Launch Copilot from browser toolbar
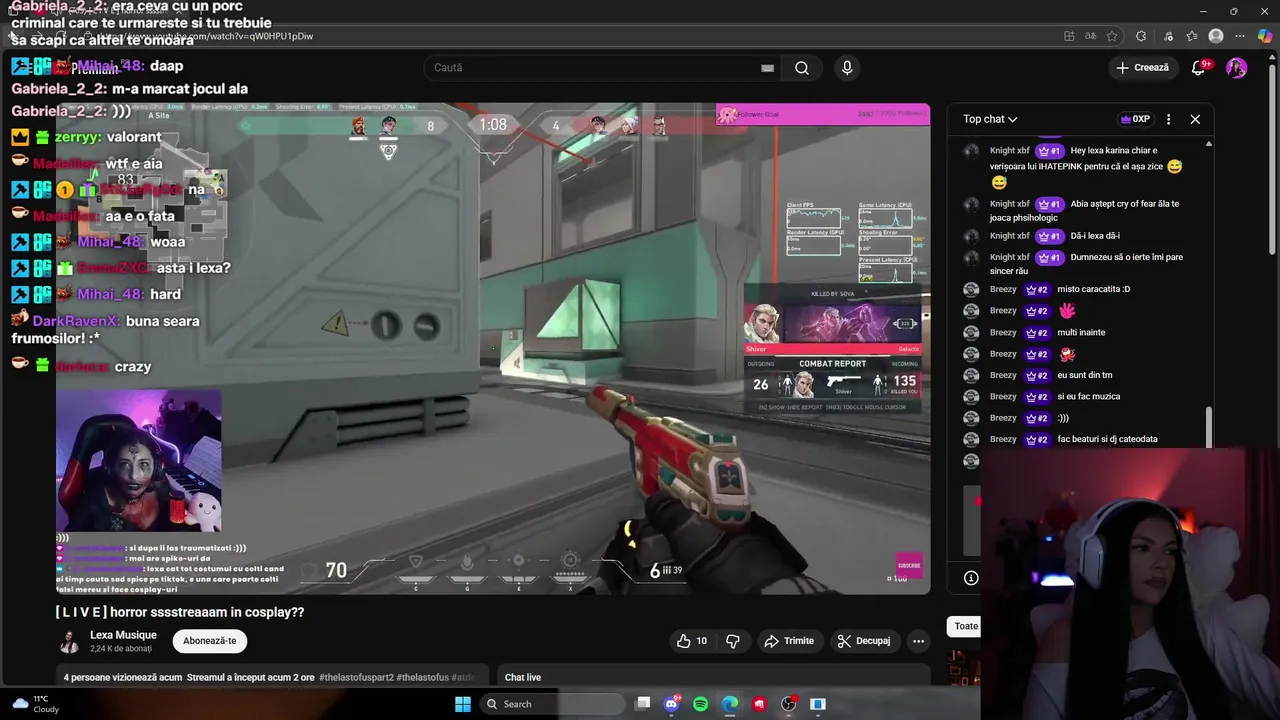1280x720 pixels. [x=1265, y=36]
